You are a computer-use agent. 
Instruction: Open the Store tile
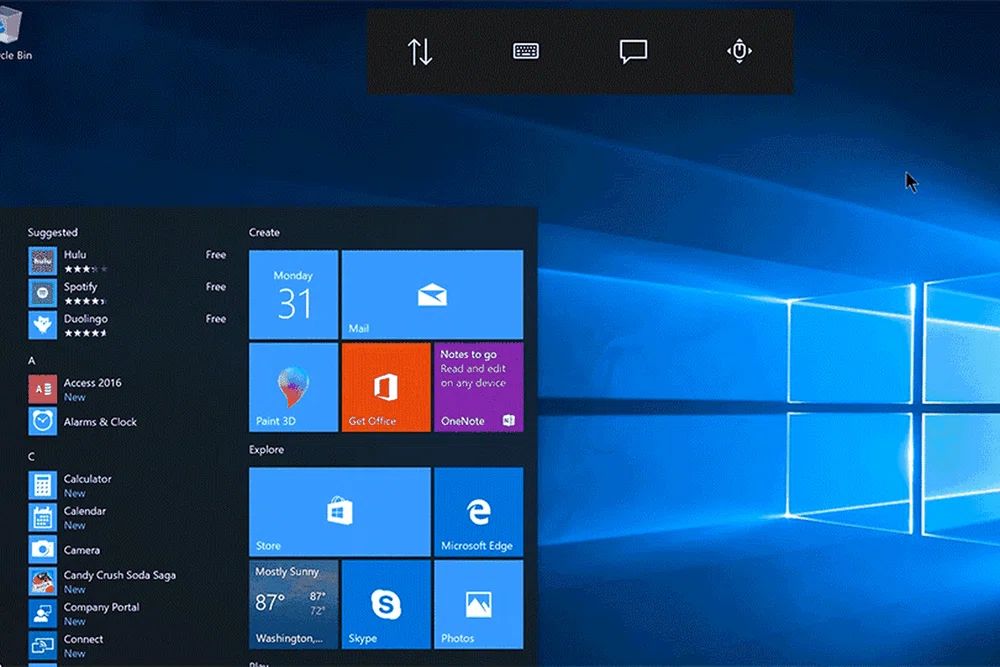click(339, 511)
